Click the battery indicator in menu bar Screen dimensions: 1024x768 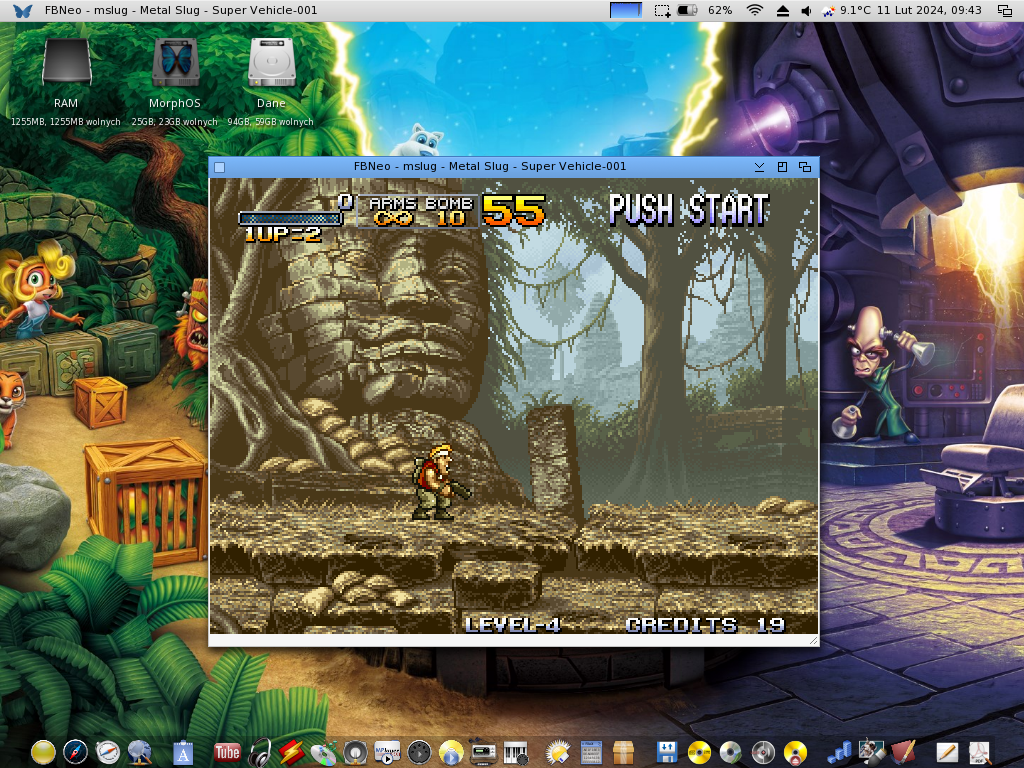tap(687, 10)
